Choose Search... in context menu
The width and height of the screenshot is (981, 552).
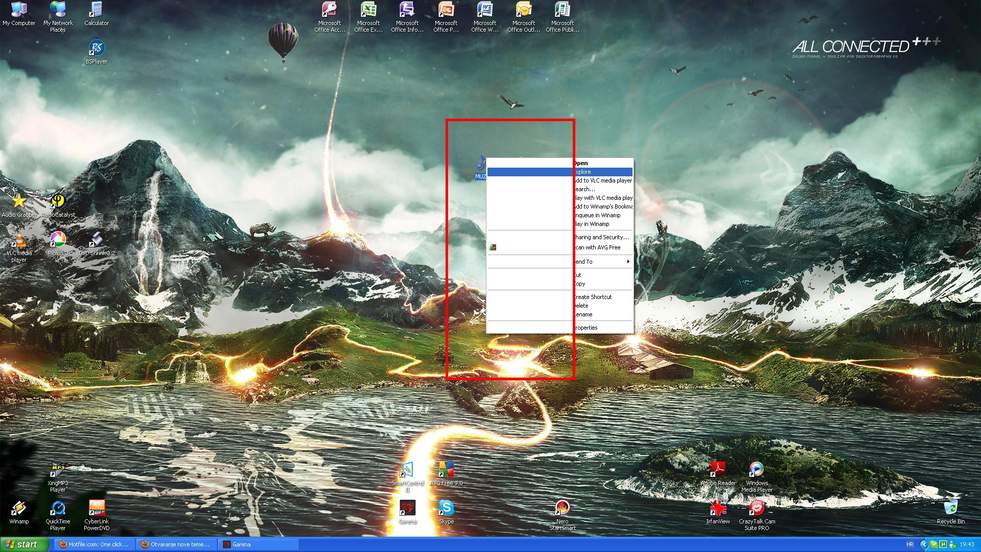coord(560,189)
